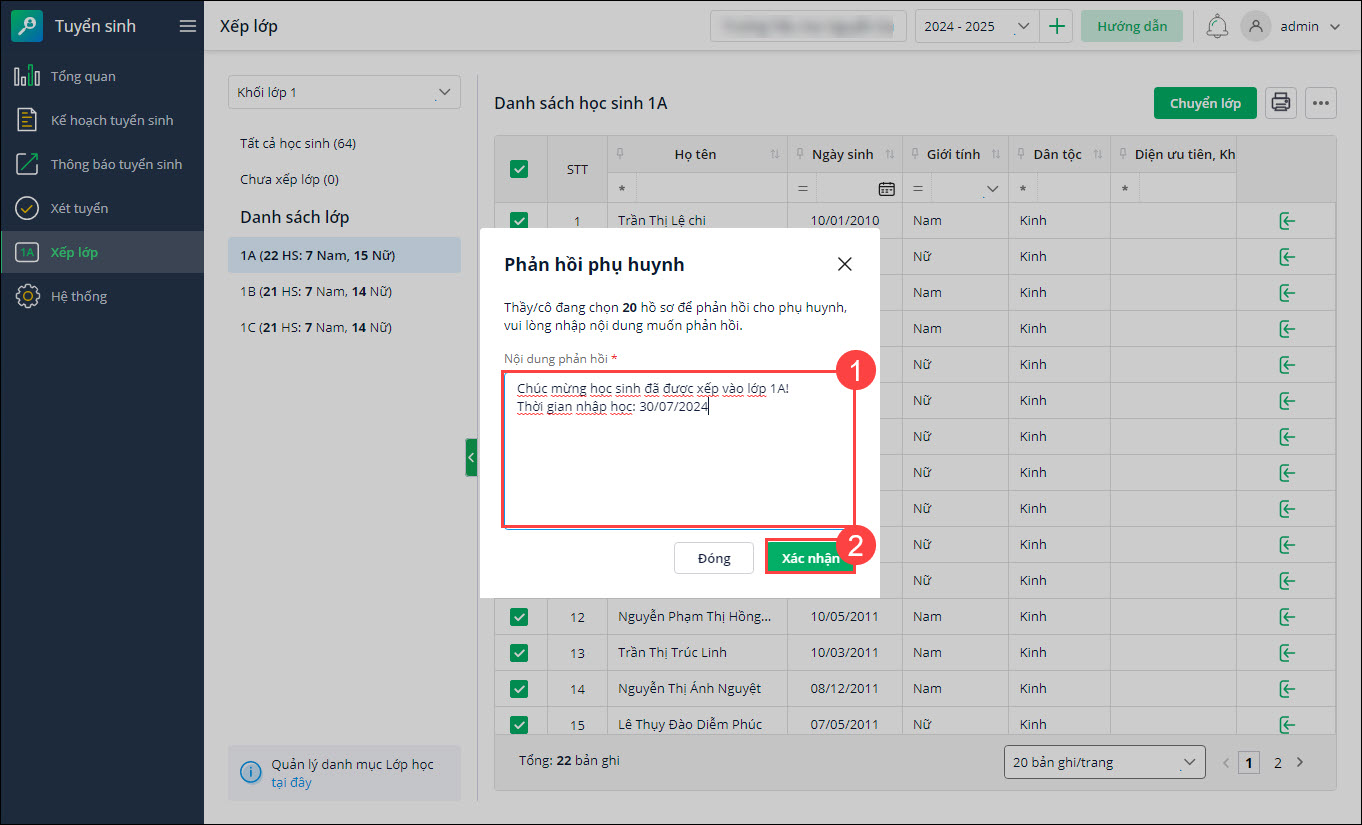The width and height of the screenshot is (1362, 825).
Task: Click the pin icon of Họ tên column
Action: click(x=620, y=154)
